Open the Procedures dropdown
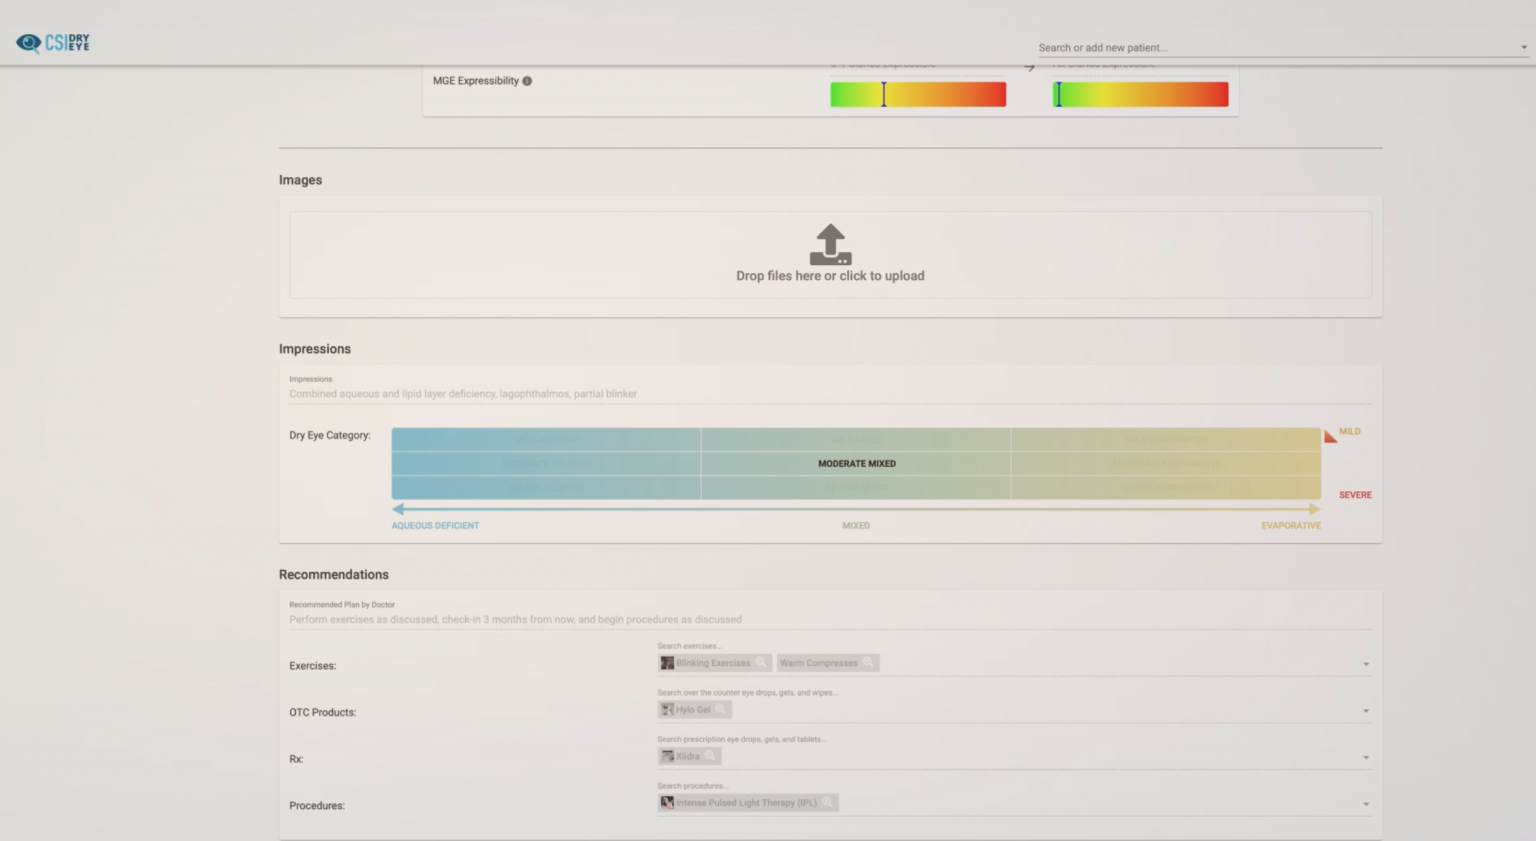The image size is (1536, 841). click(x=1365, y=803)
